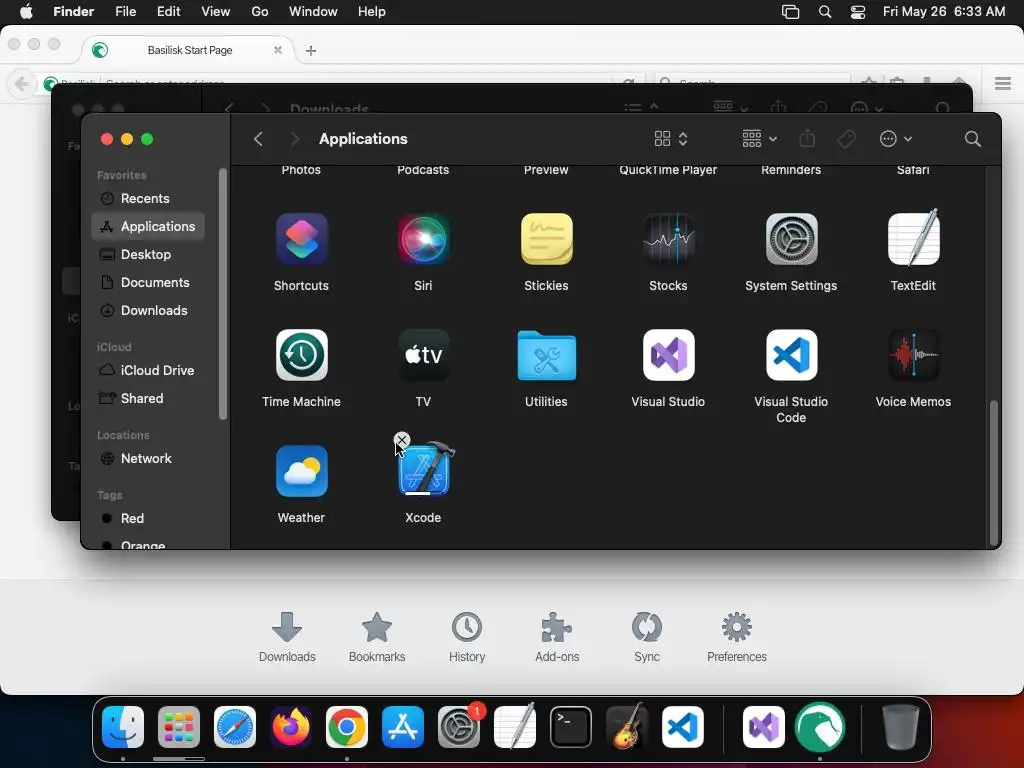Open the Help menu
This screenshot has height=768, width=1024.
(x=372, y=12)
